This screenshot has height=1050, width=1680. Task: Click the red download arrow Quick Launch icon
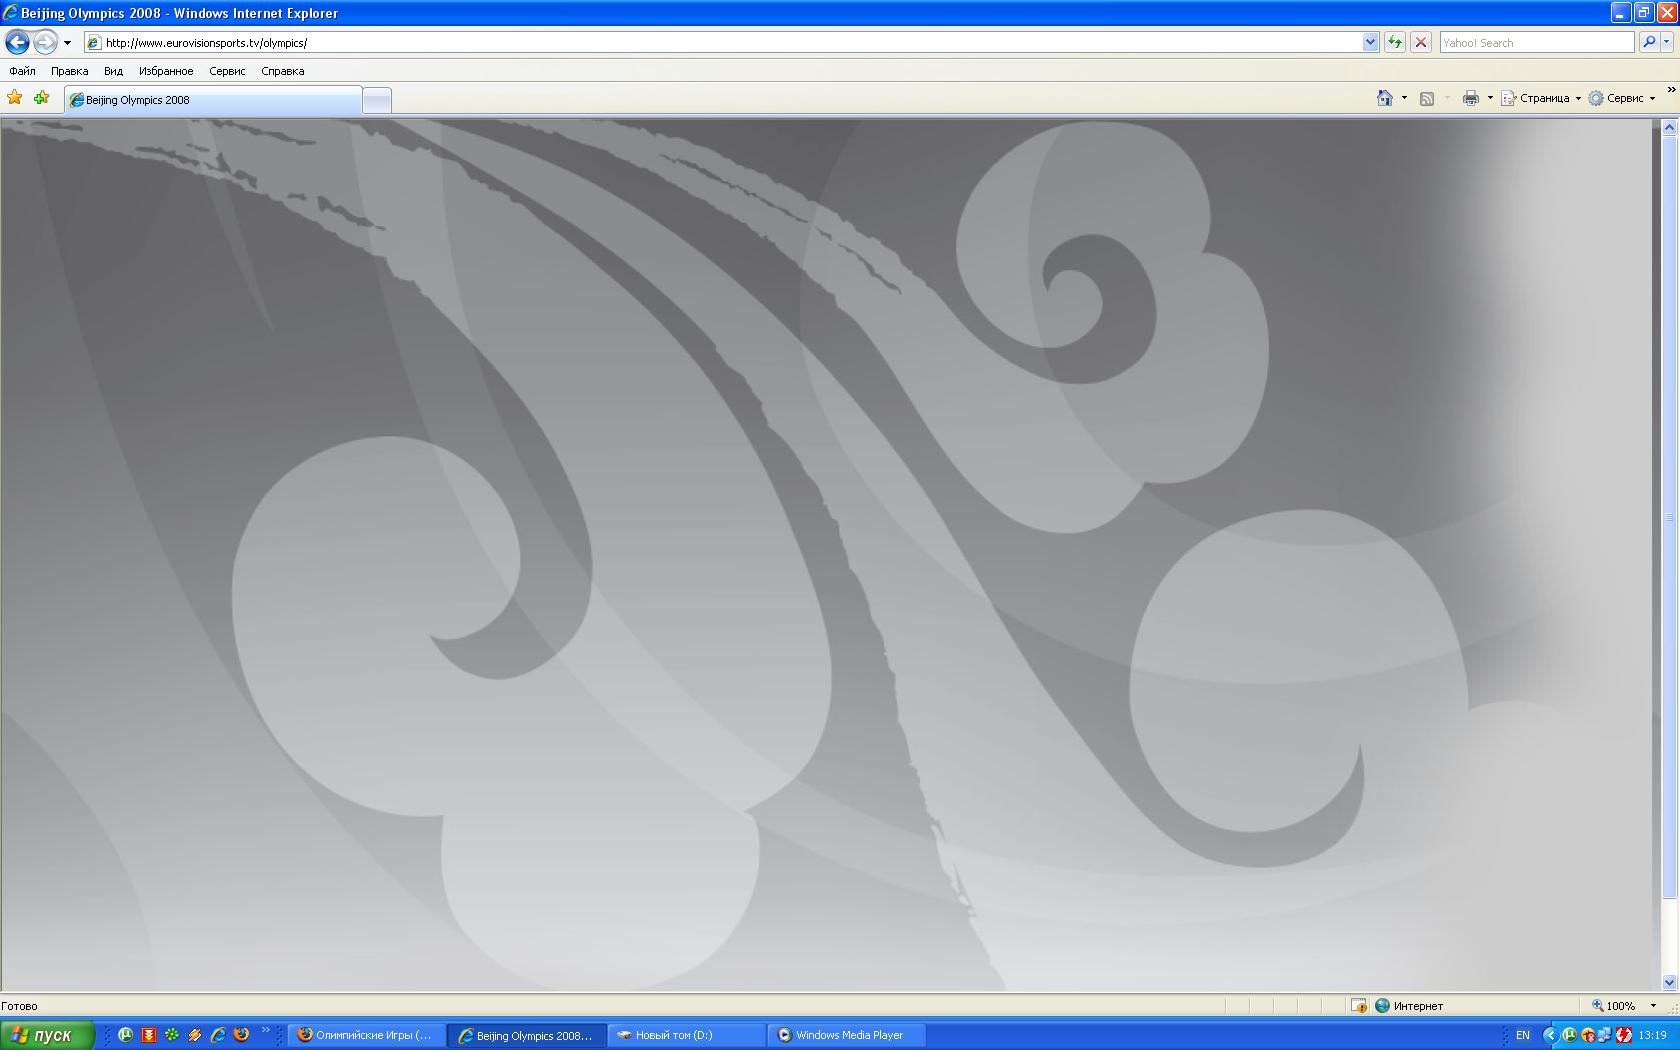[149, 1035]
